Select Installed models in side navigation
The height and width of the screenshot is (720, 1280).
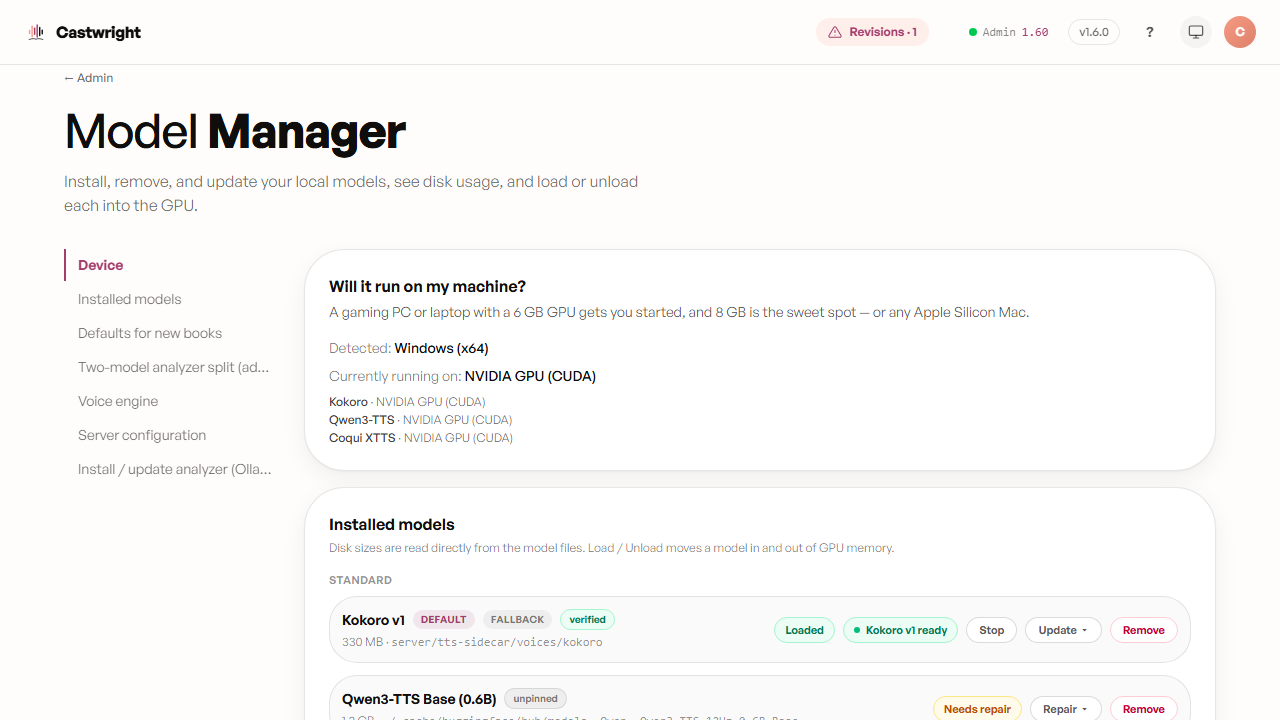pos(130,299)
